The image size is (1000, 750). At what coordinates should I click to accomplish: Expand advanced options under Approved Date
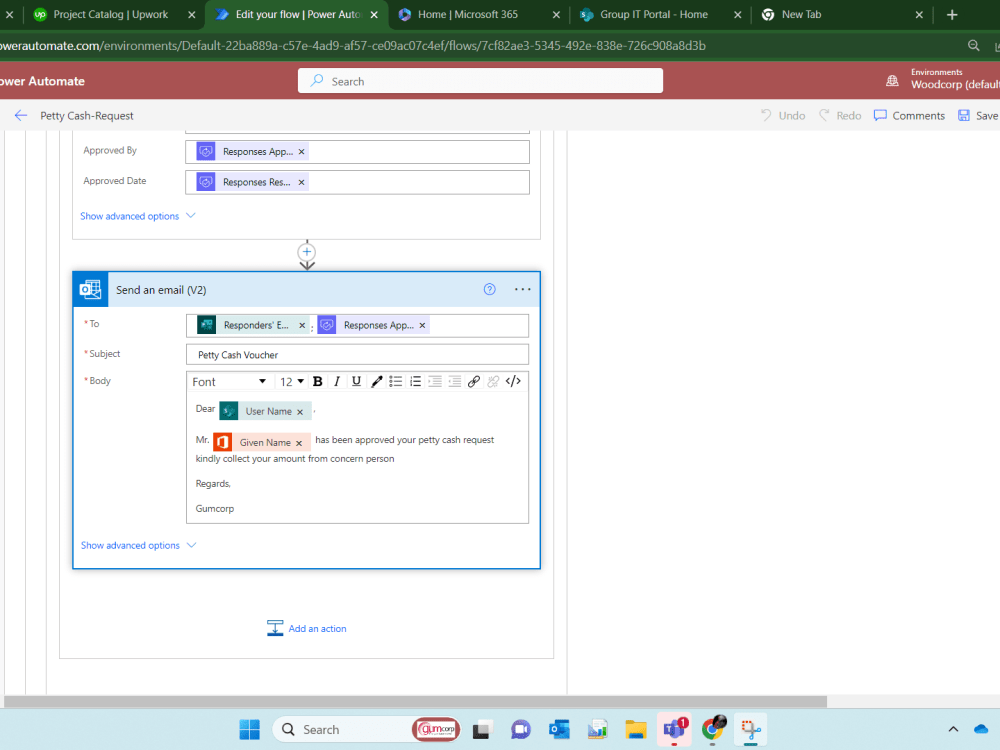tap(138, 216)
